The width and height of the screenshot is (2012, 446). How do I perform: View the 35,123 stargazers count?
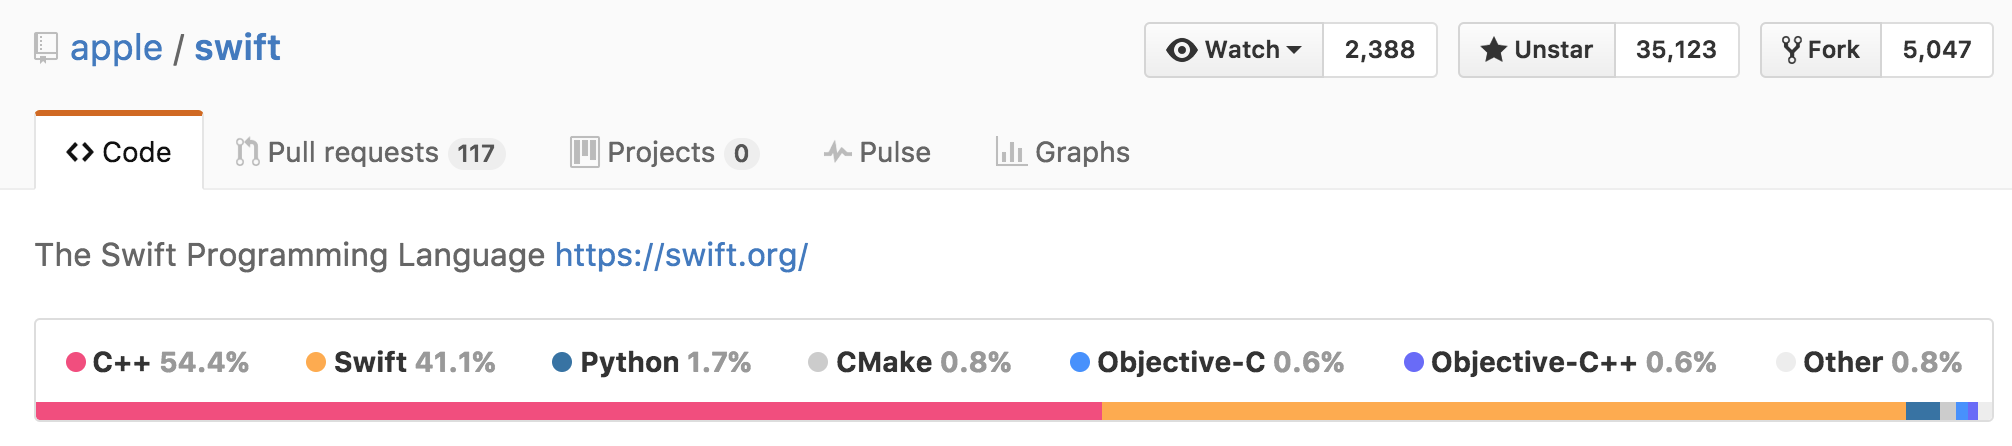coord(1677,50)
